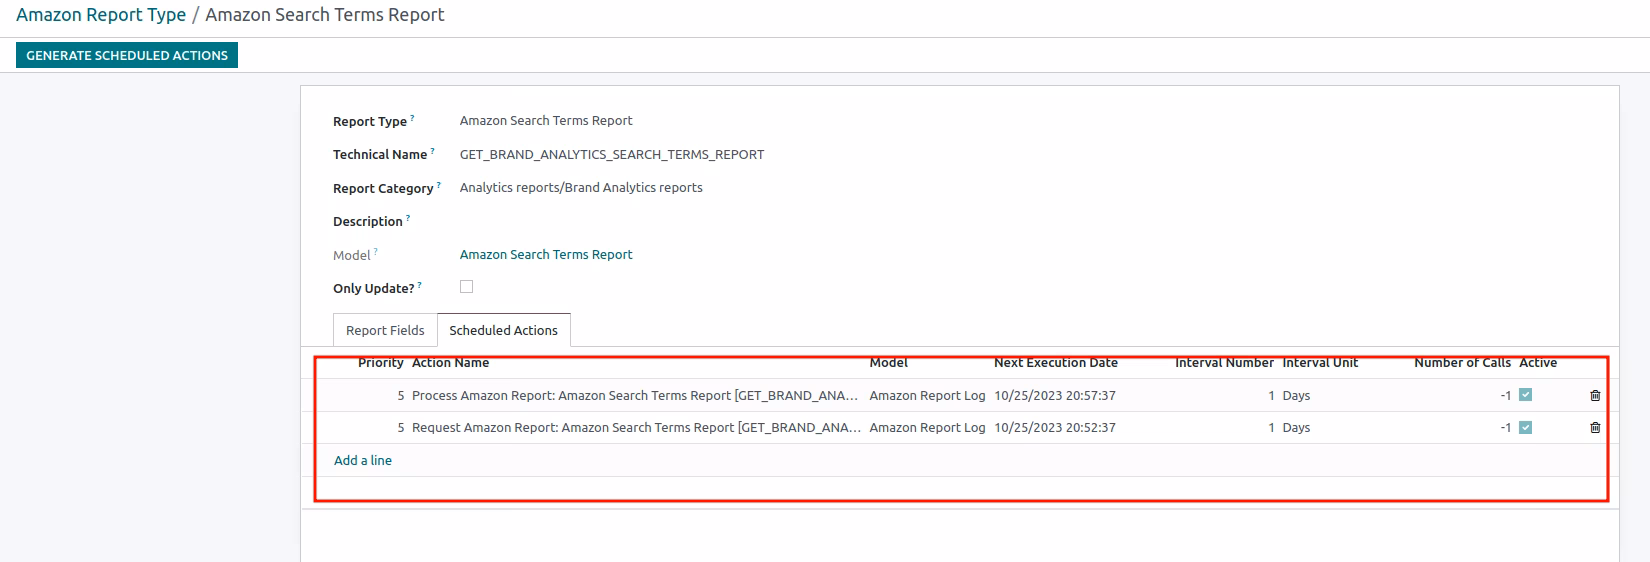Switch to the Report Fields tab
This screenshot has height=562, width=1650.
pyautogui.click(x=385, y=330)
